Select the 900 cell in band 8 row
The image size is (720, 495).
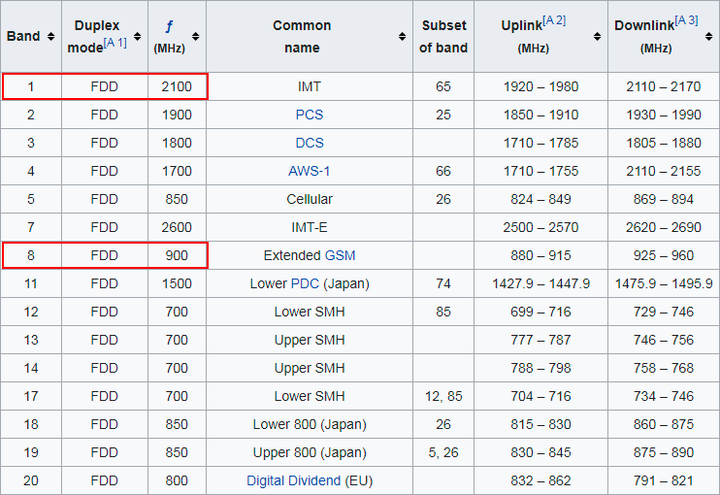[x=177, y=255]
